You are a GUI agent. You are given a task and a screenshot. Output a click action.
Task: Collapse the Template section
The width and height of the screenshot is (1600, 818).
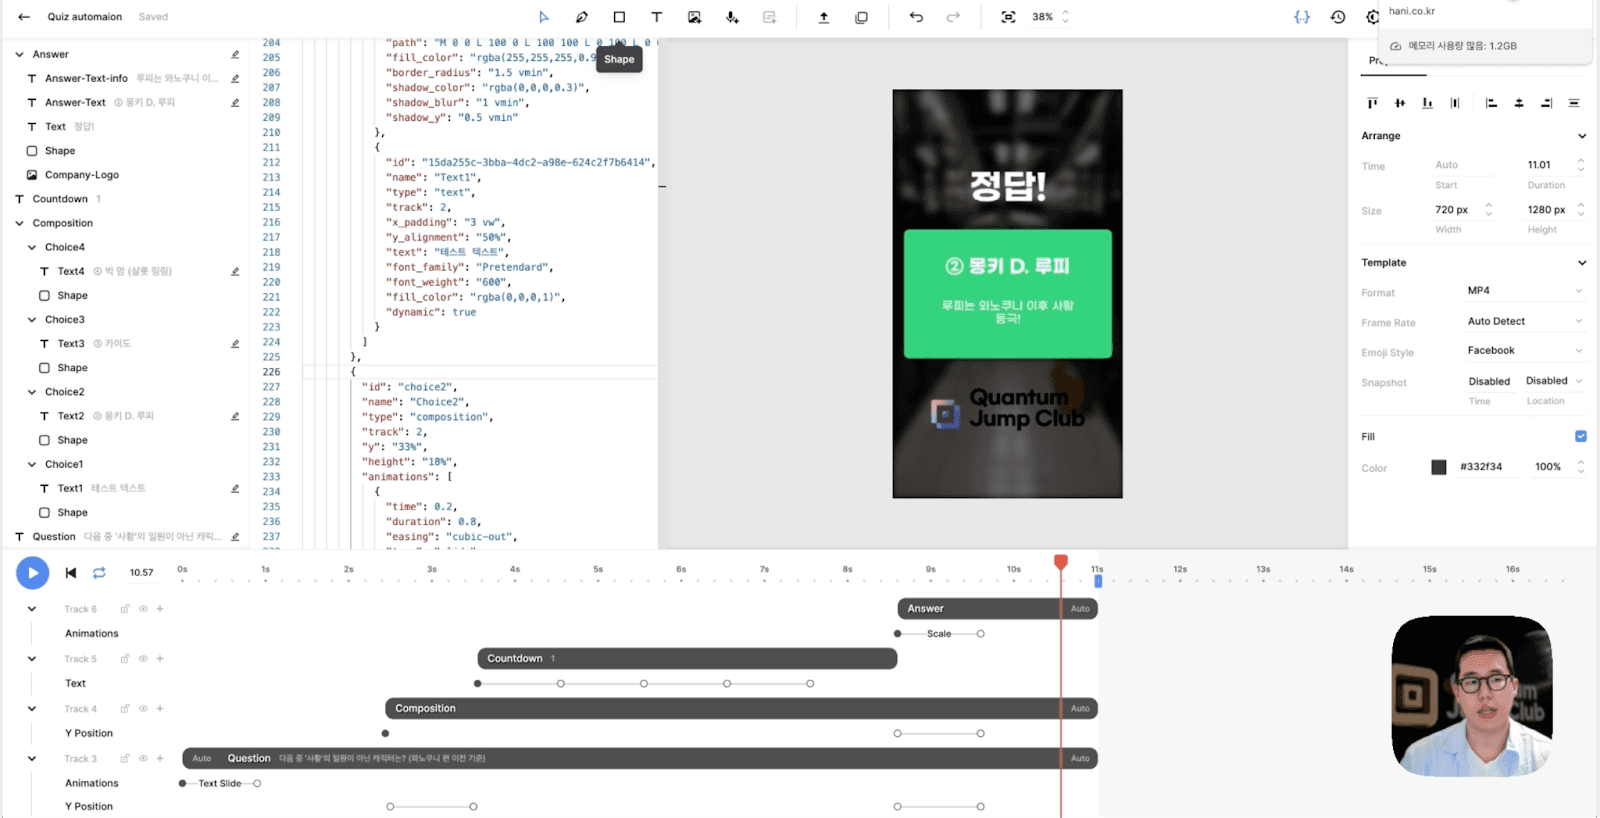[1582, 263]
